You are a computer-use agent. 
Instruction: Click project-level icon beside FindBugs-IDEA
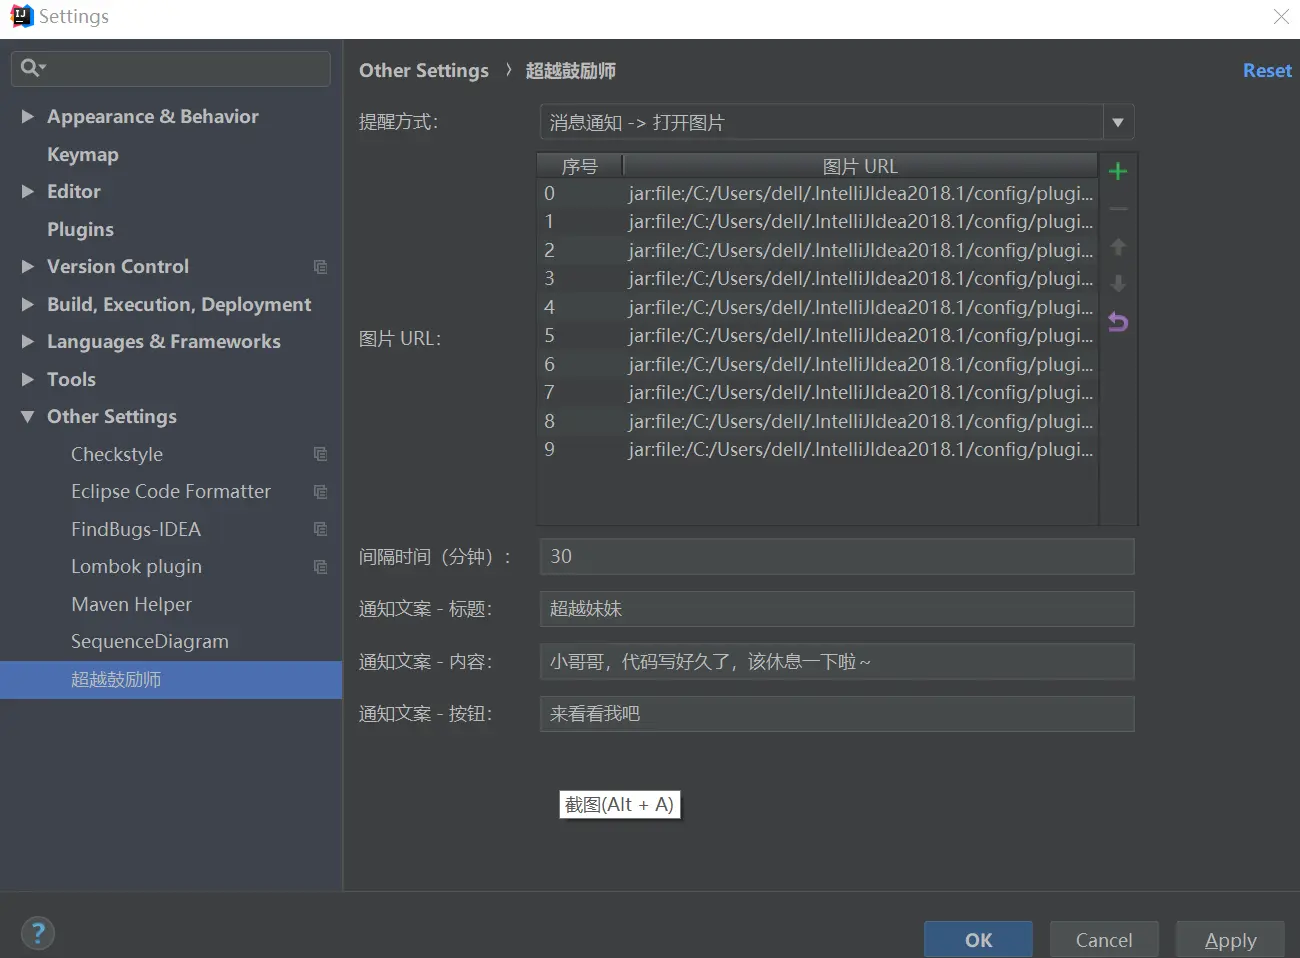pyautogui.click(x=320, y=529)
